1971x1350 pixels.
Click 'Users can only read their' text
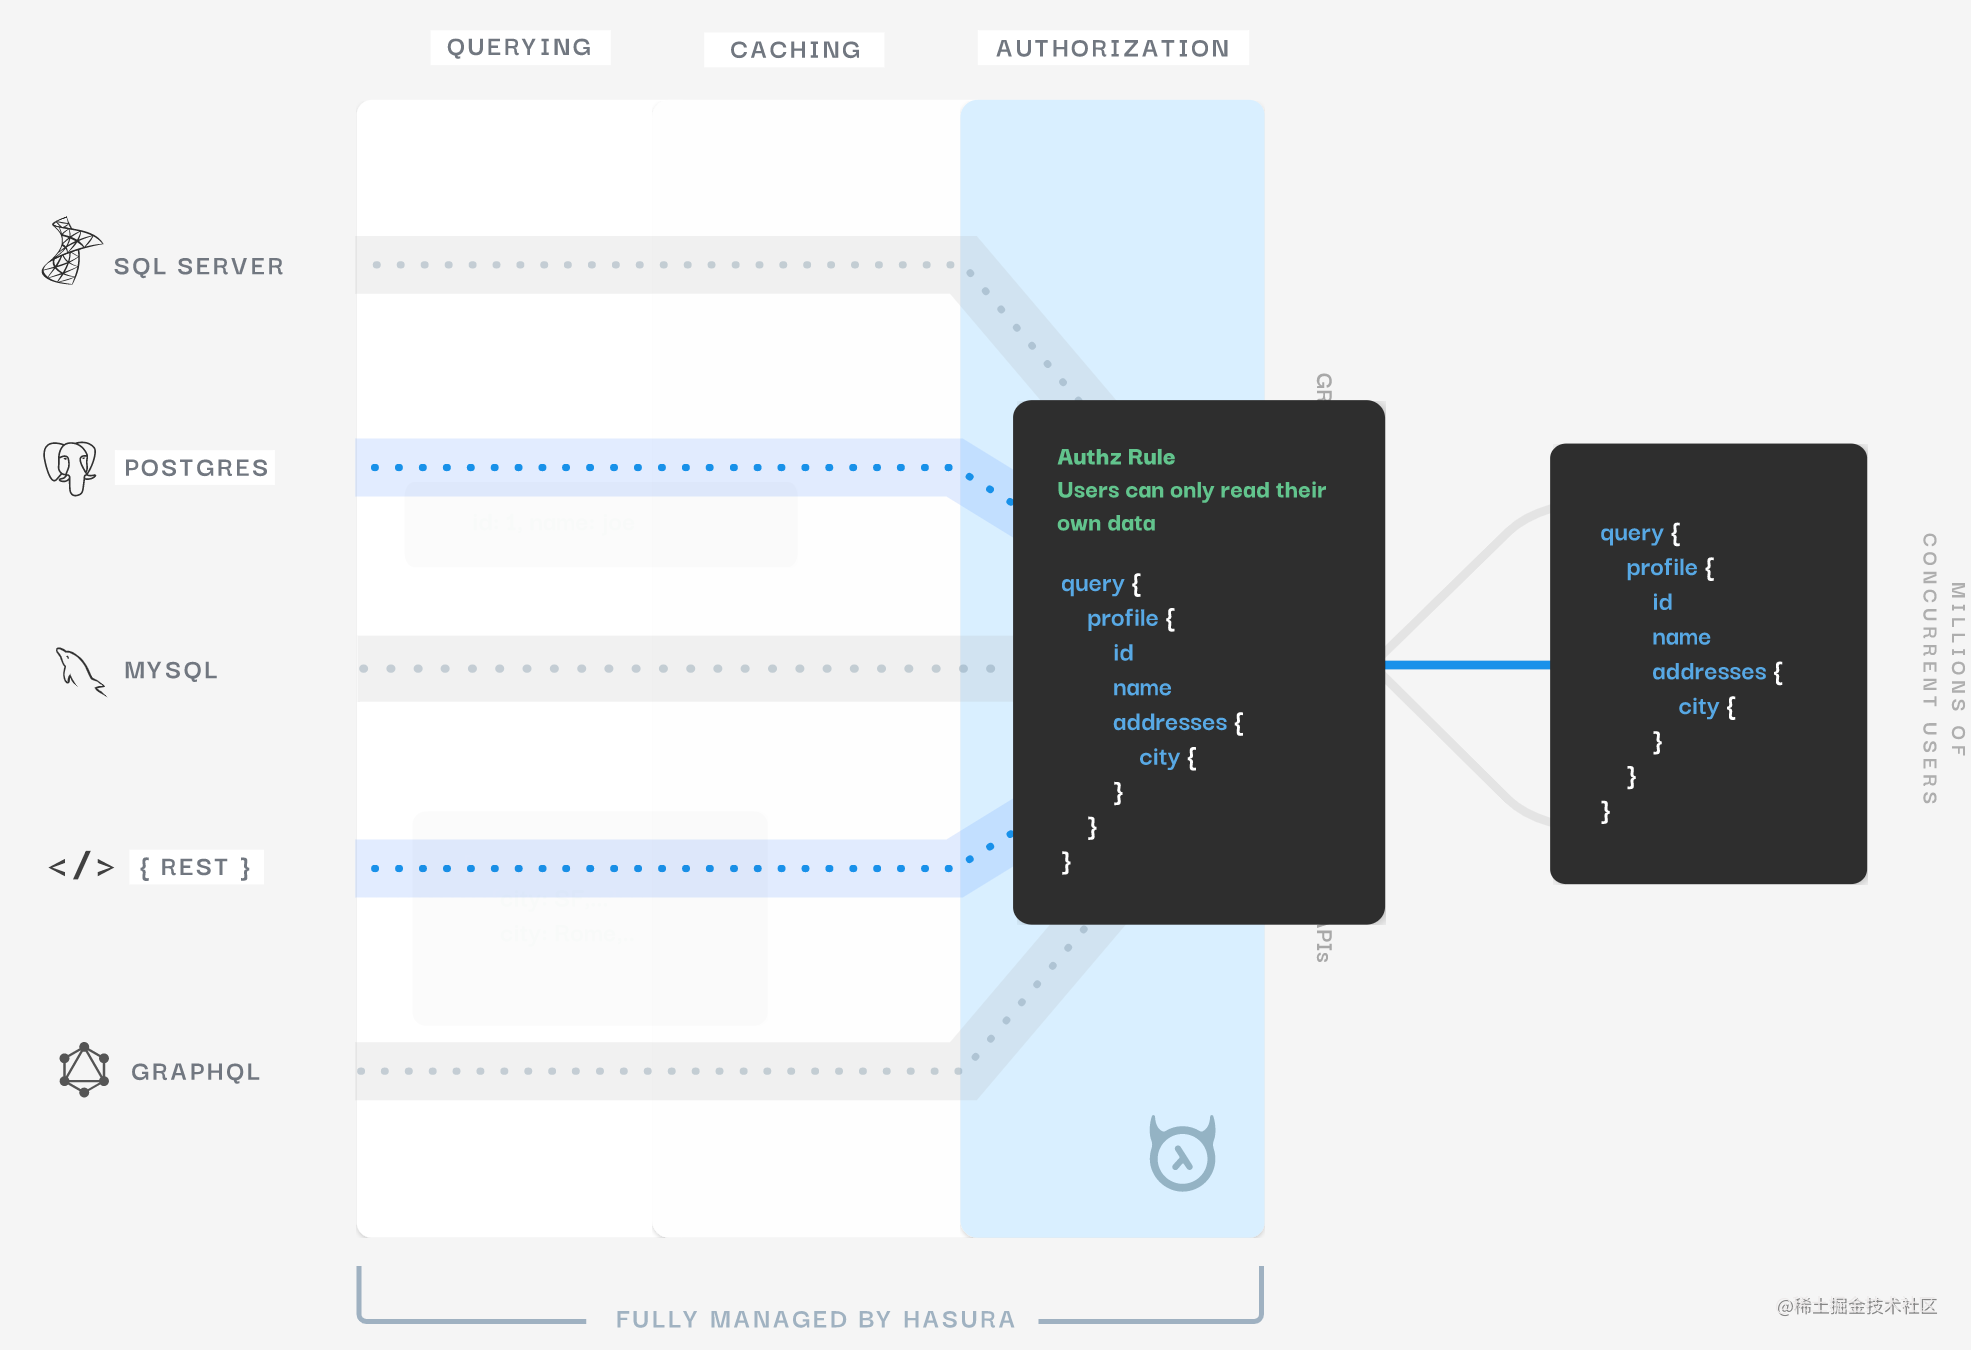coord(1191,490)
